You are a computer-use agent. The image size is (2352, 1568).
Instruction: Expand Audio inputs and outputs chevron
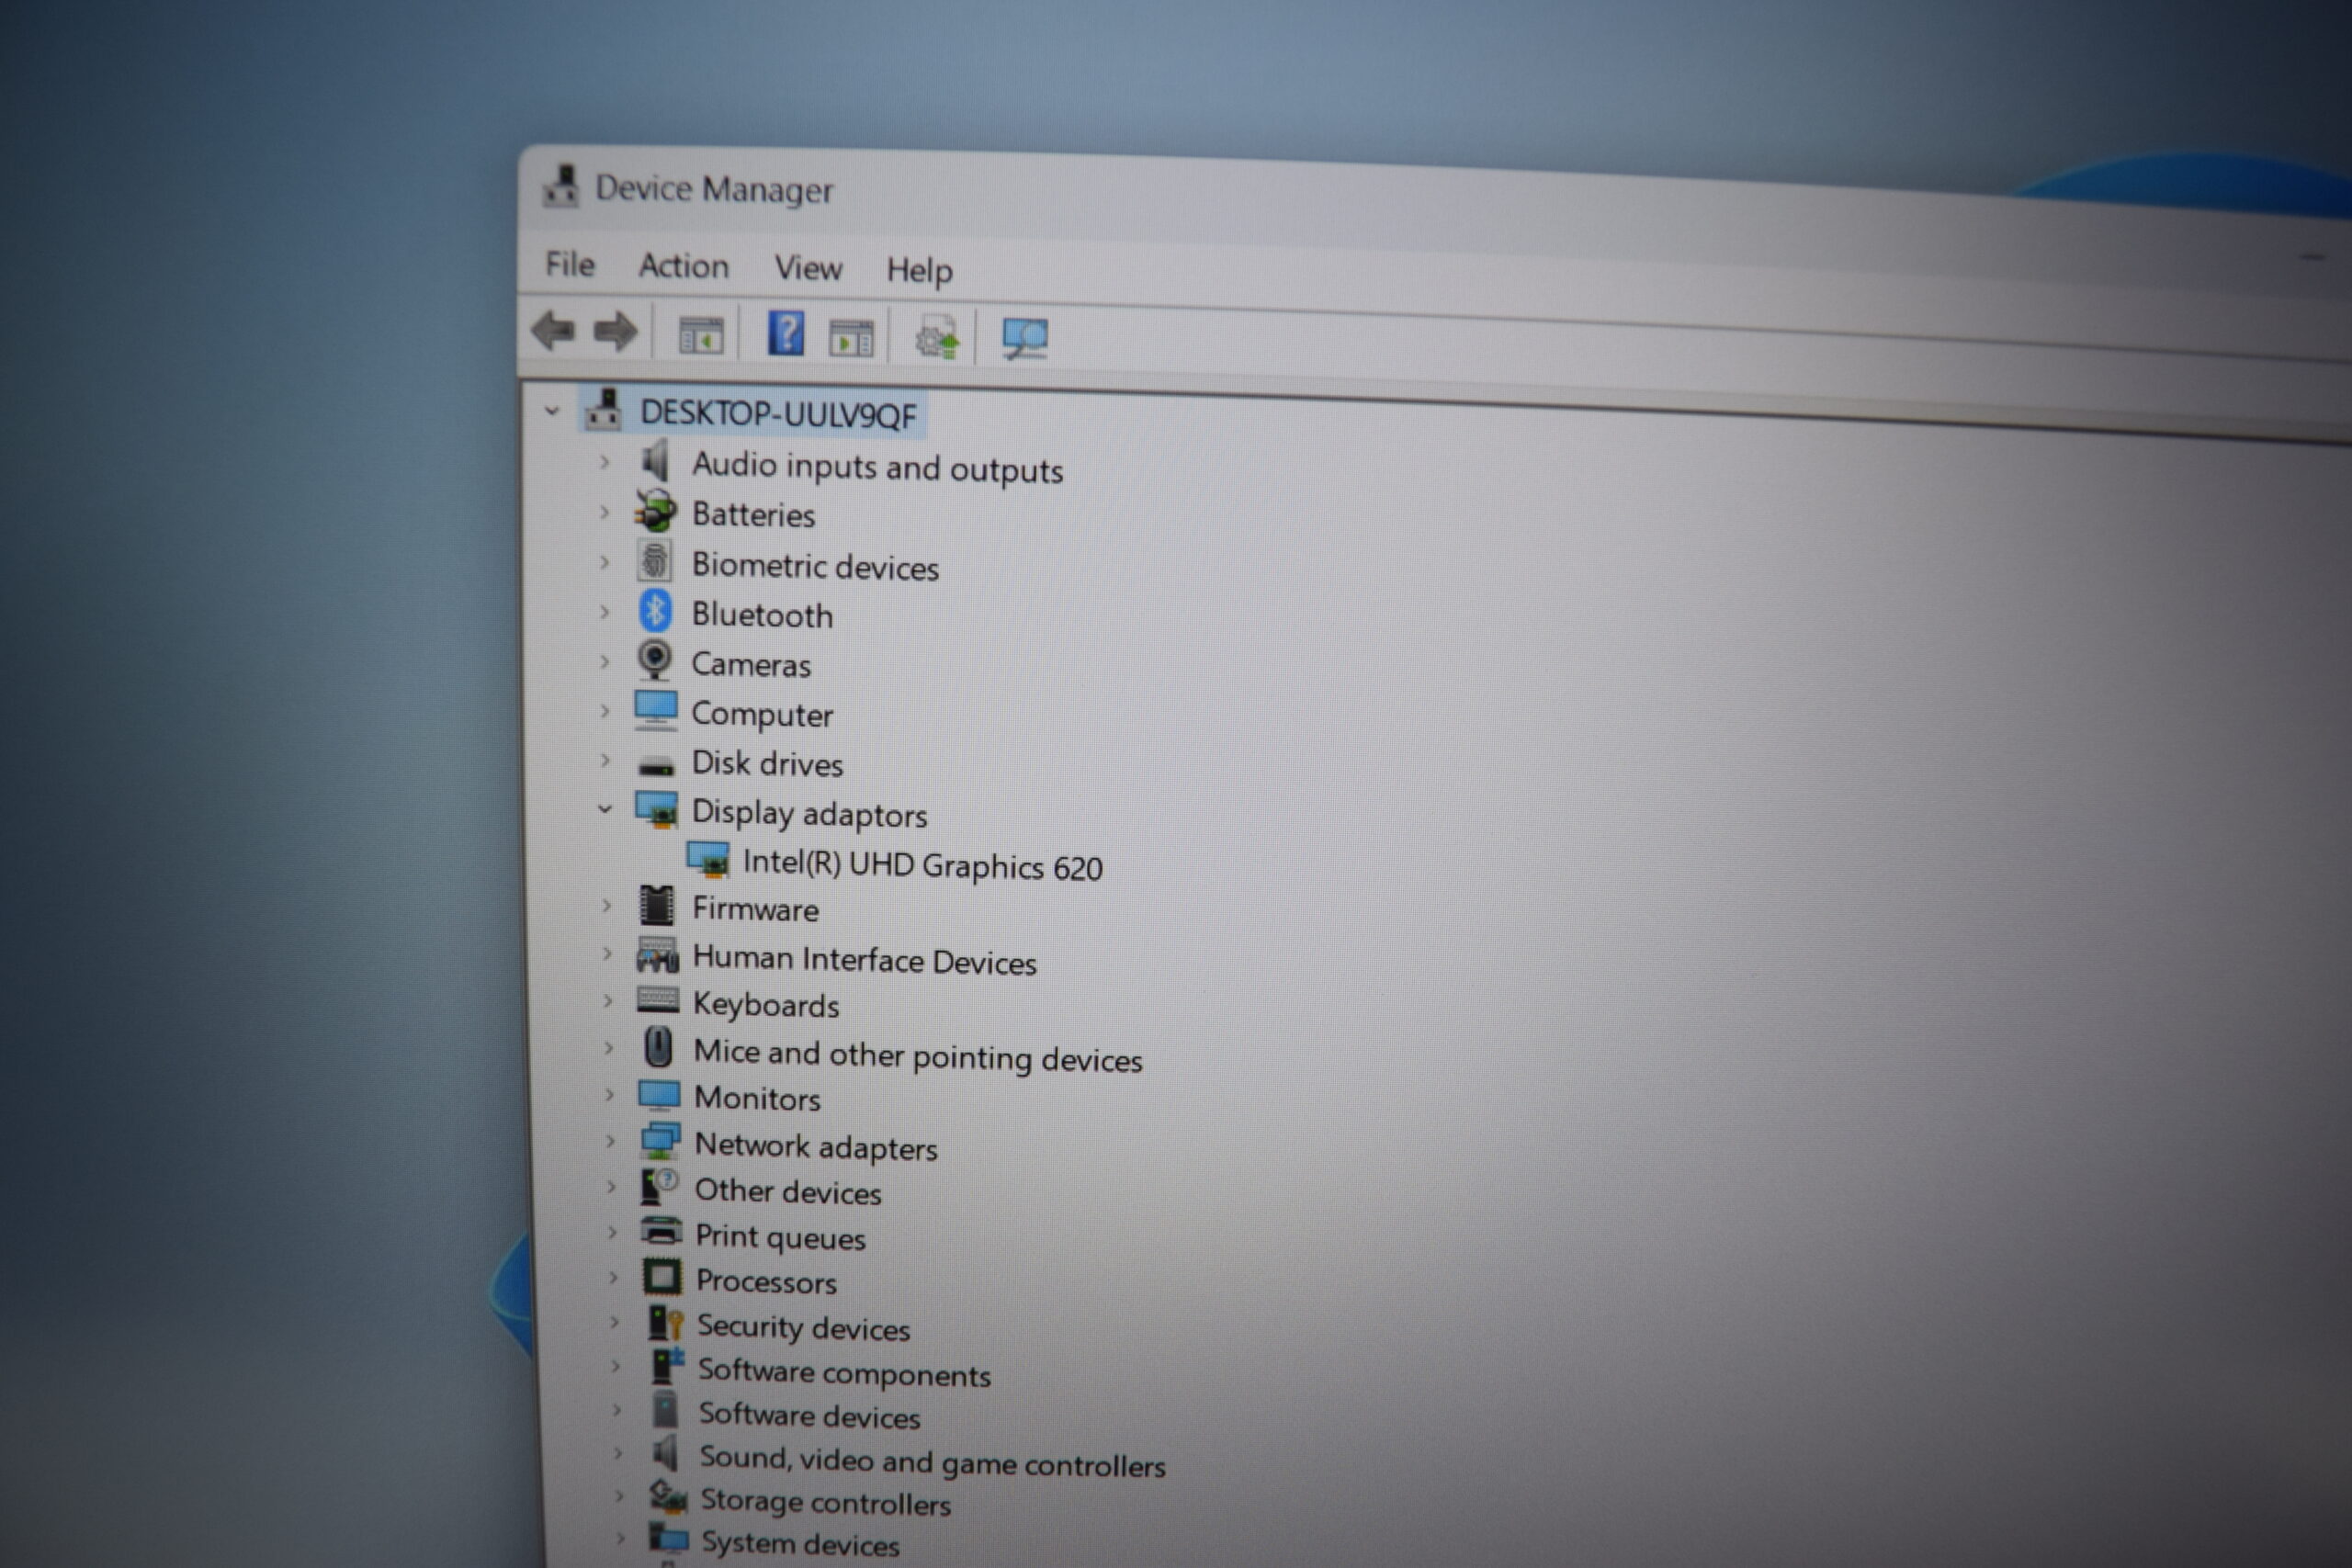(x=604, y=461)
